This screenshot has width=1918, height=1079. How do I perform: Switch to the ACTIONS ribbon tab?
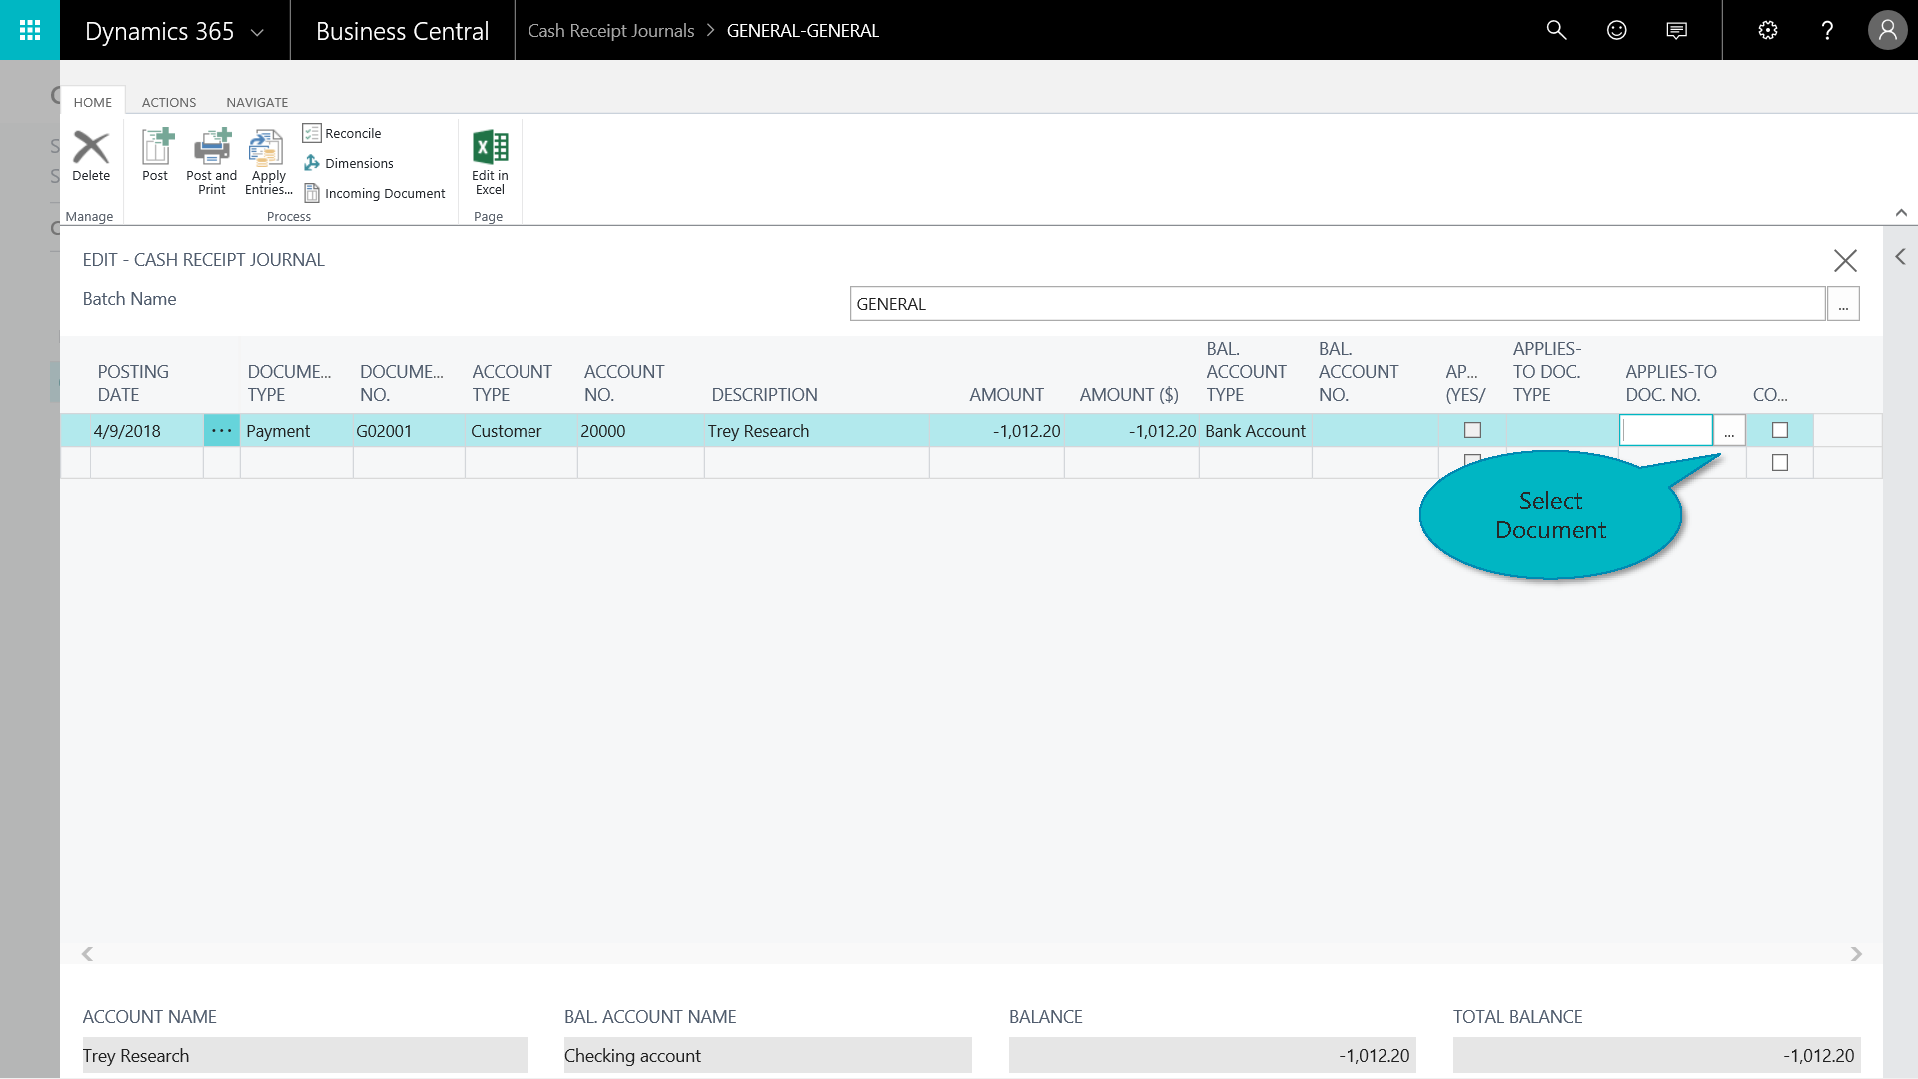168,102
